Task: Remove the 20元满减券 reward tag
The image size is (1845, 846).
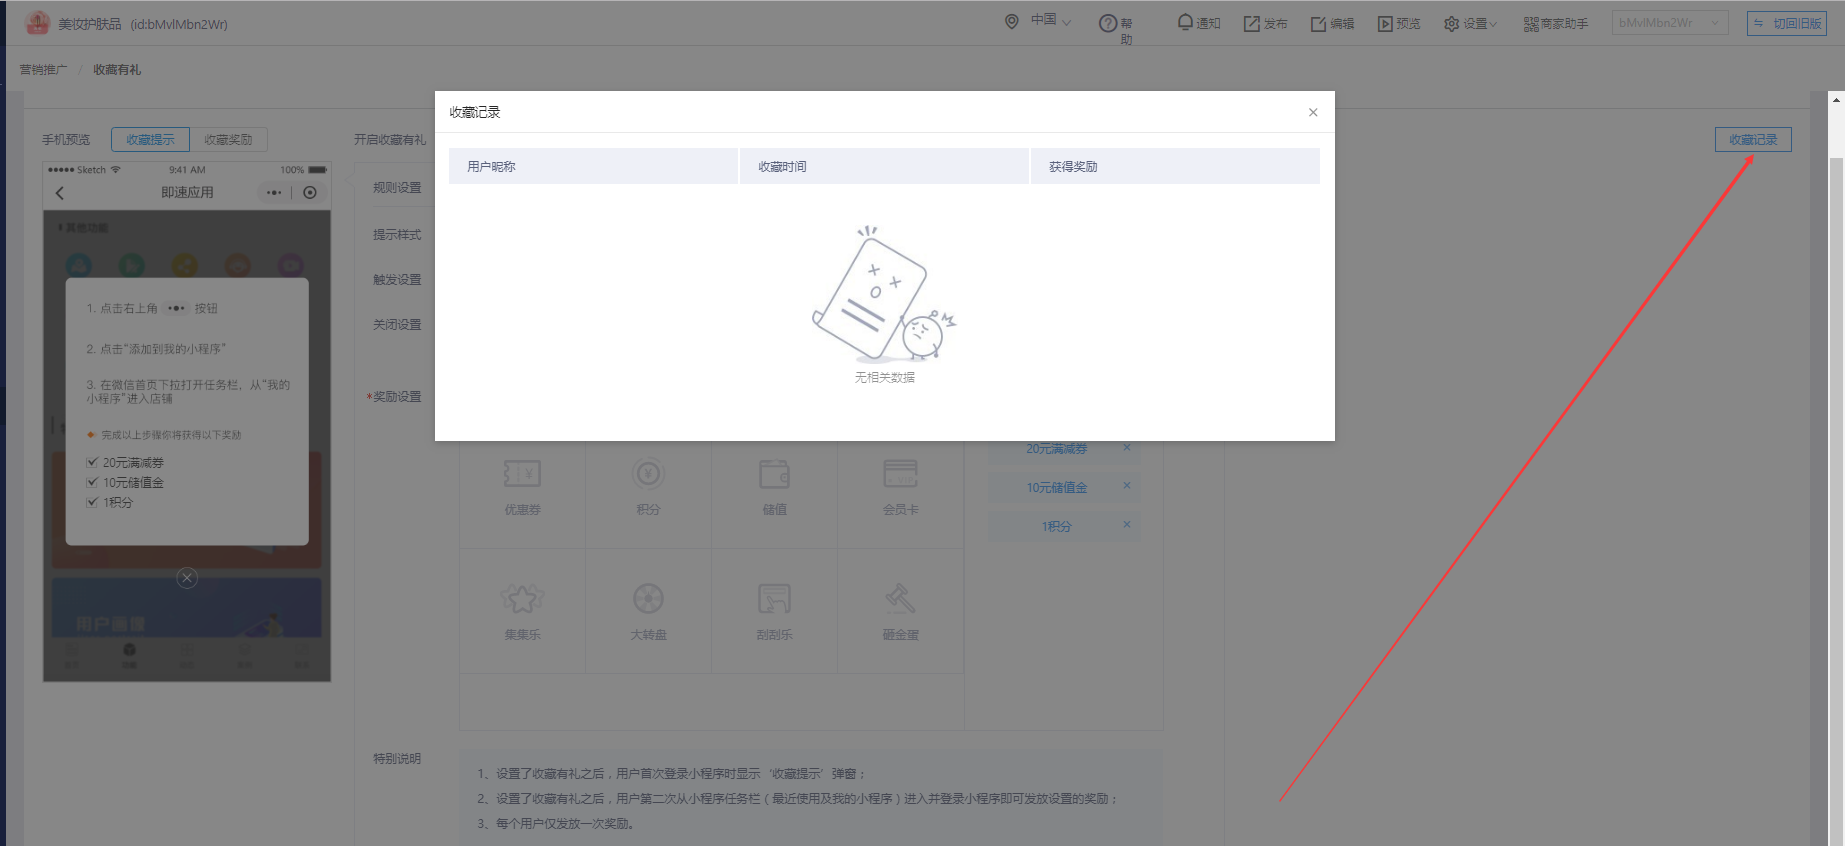Action: click(x=1126, y=447)
